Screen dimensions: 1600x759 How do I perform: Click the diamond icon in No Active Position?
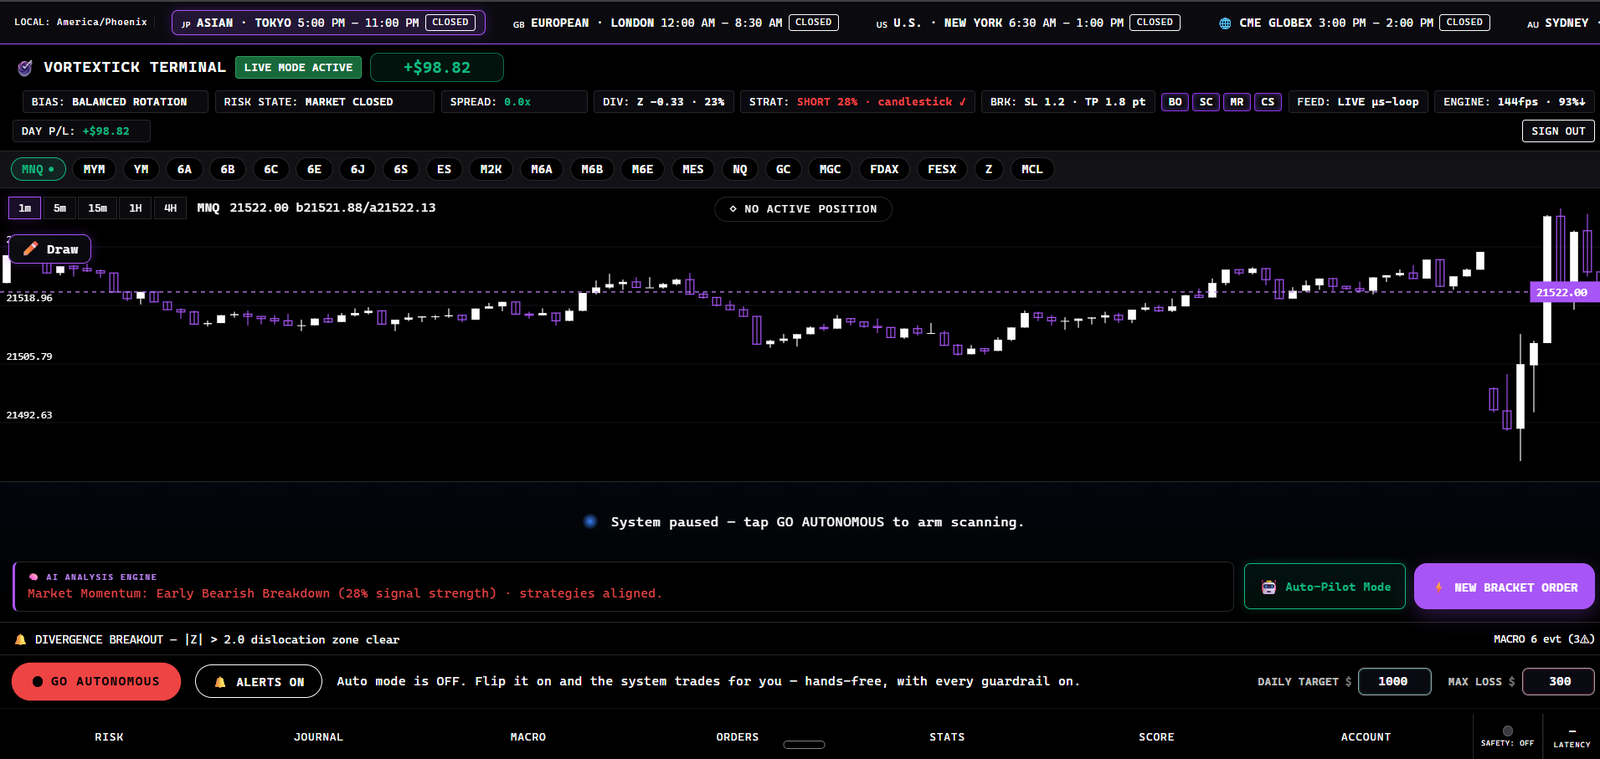(733, 209)
